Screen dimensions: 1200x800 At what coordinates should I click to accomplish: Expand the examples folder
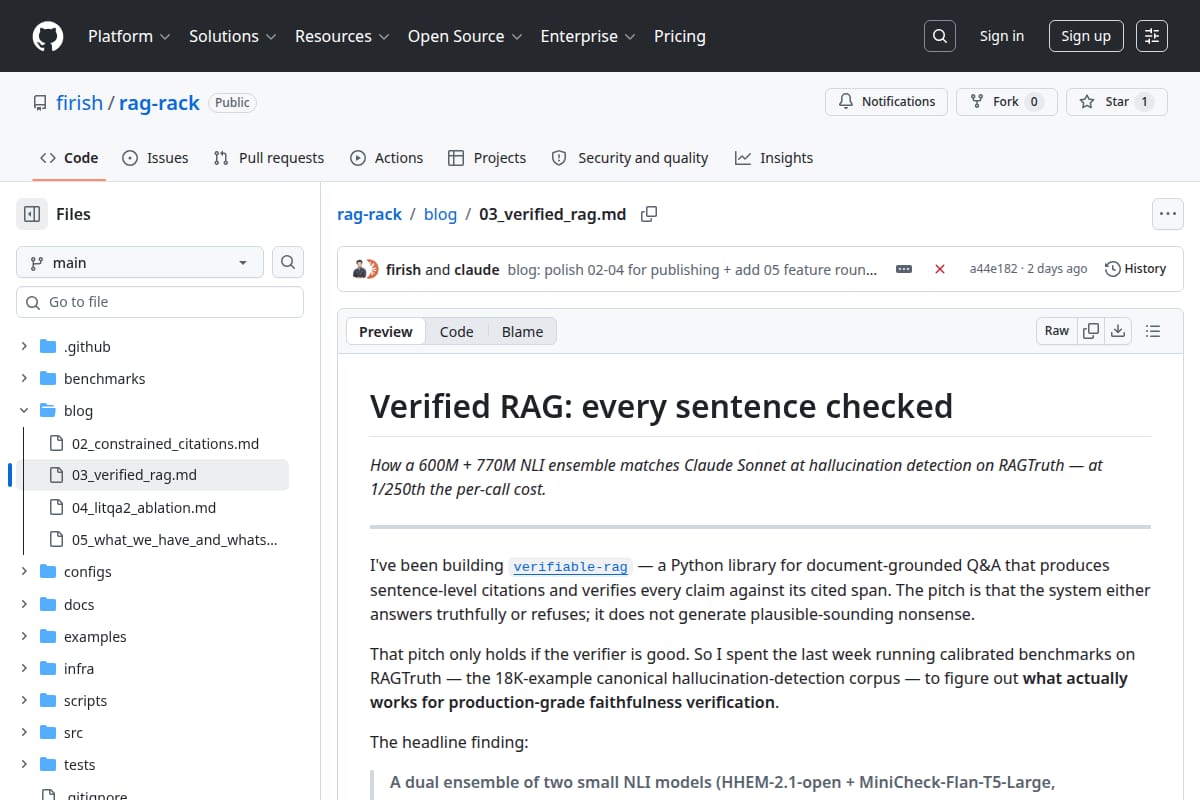[24, 637]
